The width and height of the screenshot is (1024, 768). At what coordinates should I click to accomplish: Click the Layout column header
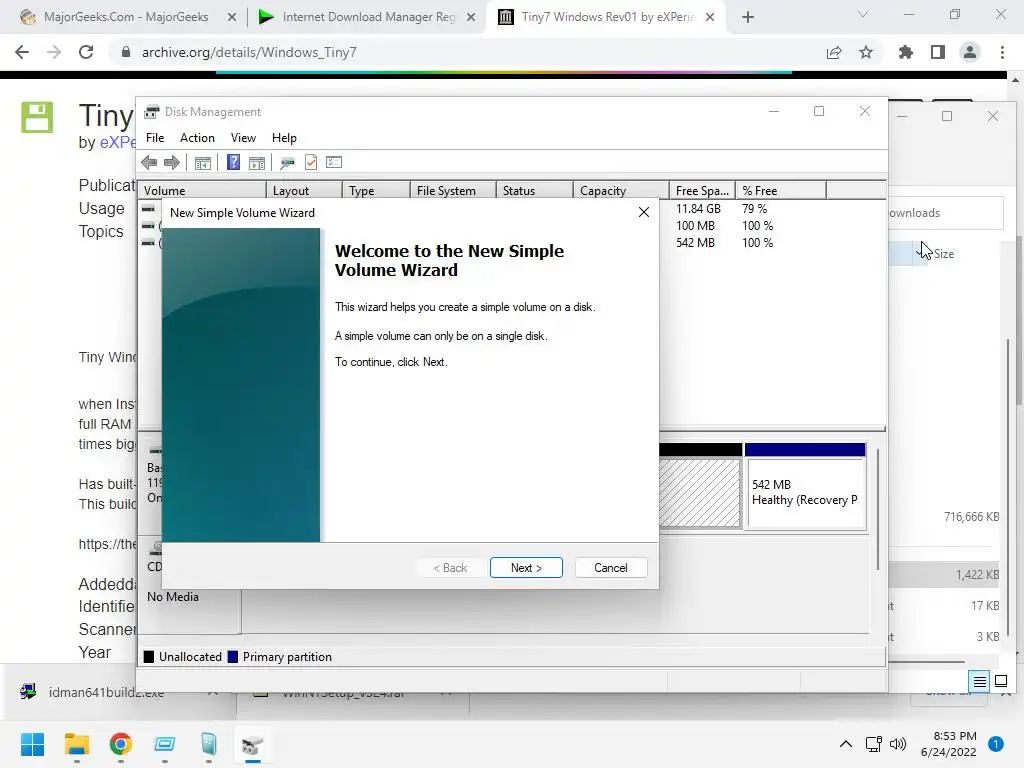[x=304, y=191]
